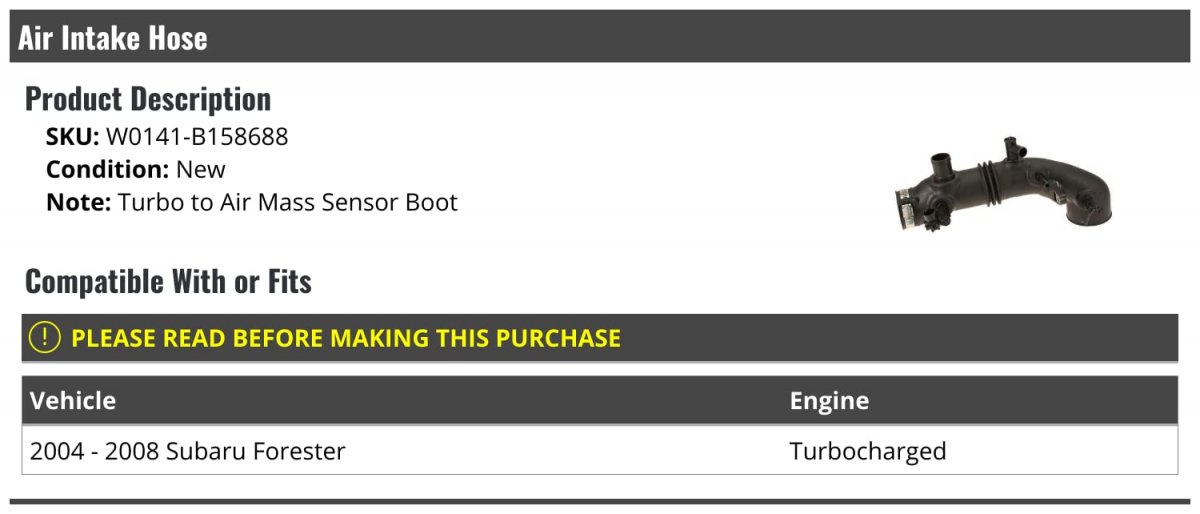Click the yellow exclamation warning icon
The height and width of the screenshot is (514, 1200).
tap(45, 338)
